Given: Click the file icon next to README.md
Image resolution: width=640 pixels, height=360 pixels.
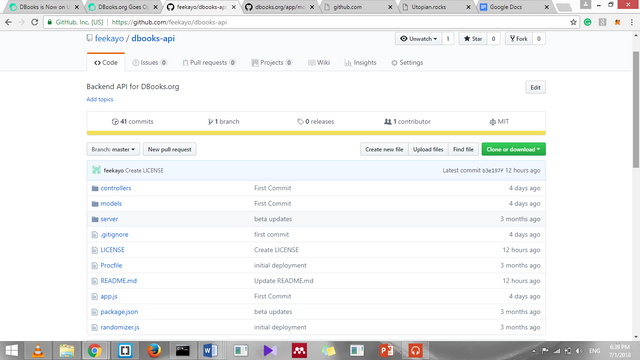Looking at the screenshot, I should coord(95,281).
